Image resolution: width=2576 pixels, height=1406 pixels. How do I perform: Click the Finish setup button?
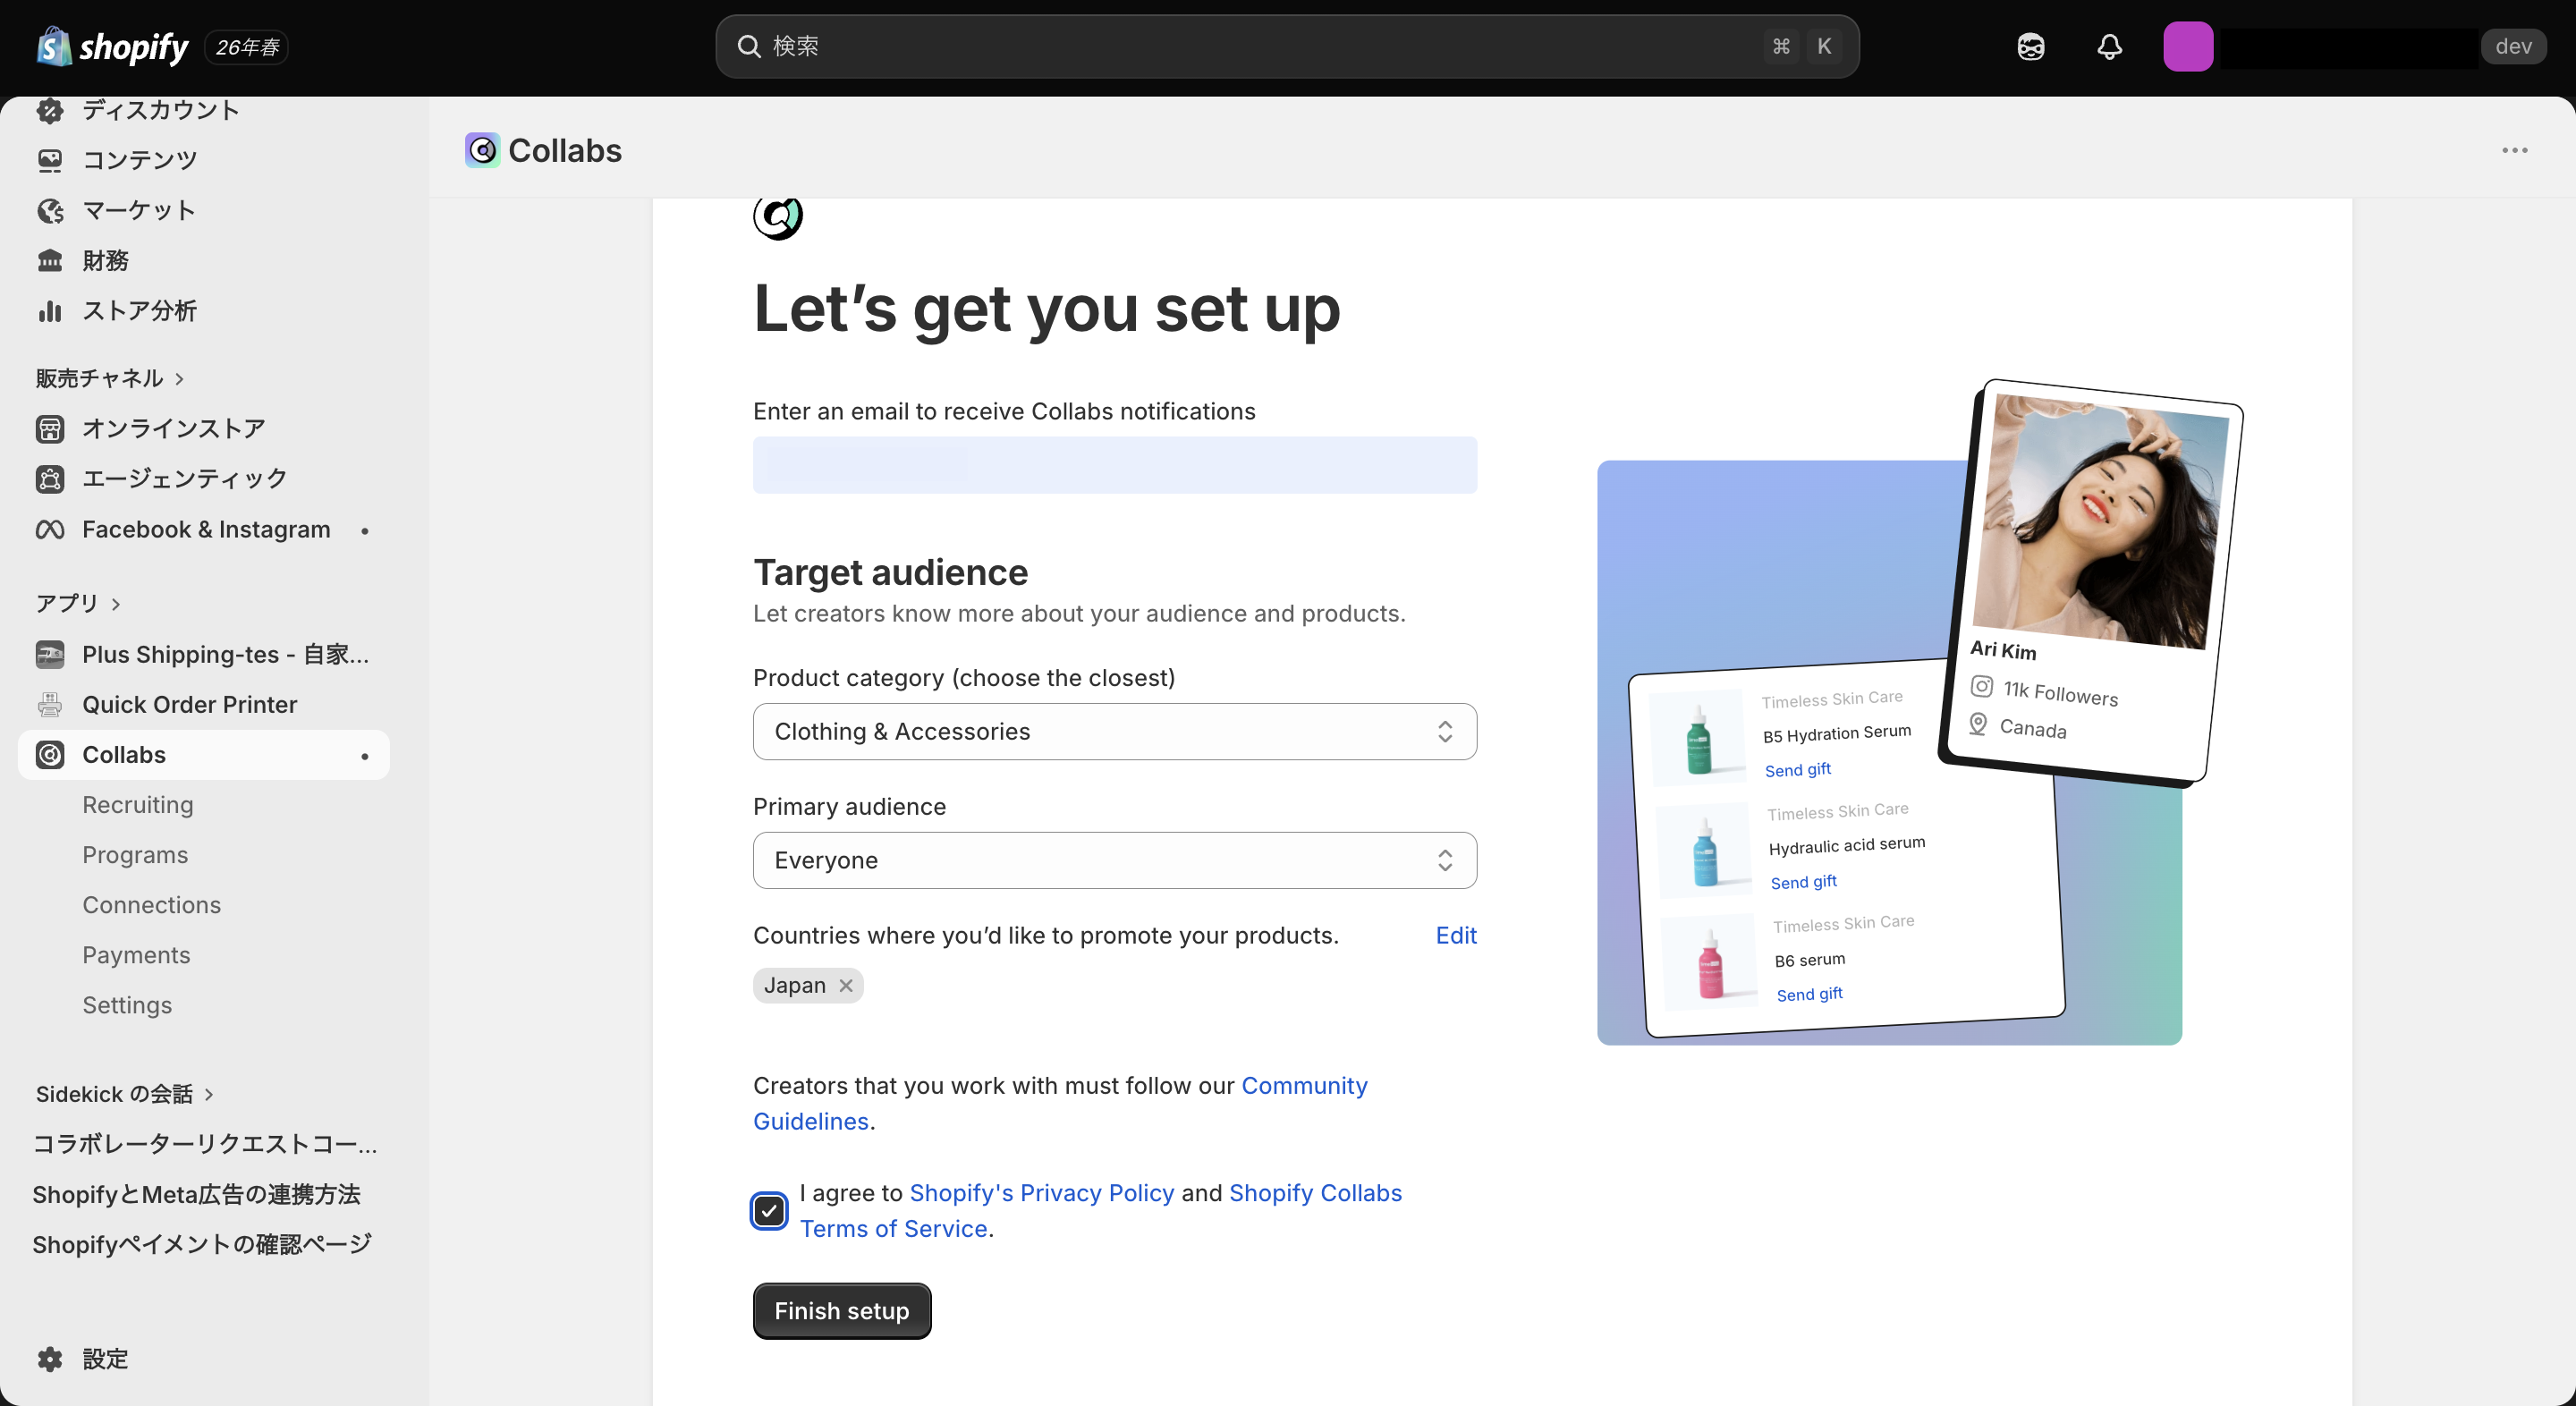(x=842, y=1311)
